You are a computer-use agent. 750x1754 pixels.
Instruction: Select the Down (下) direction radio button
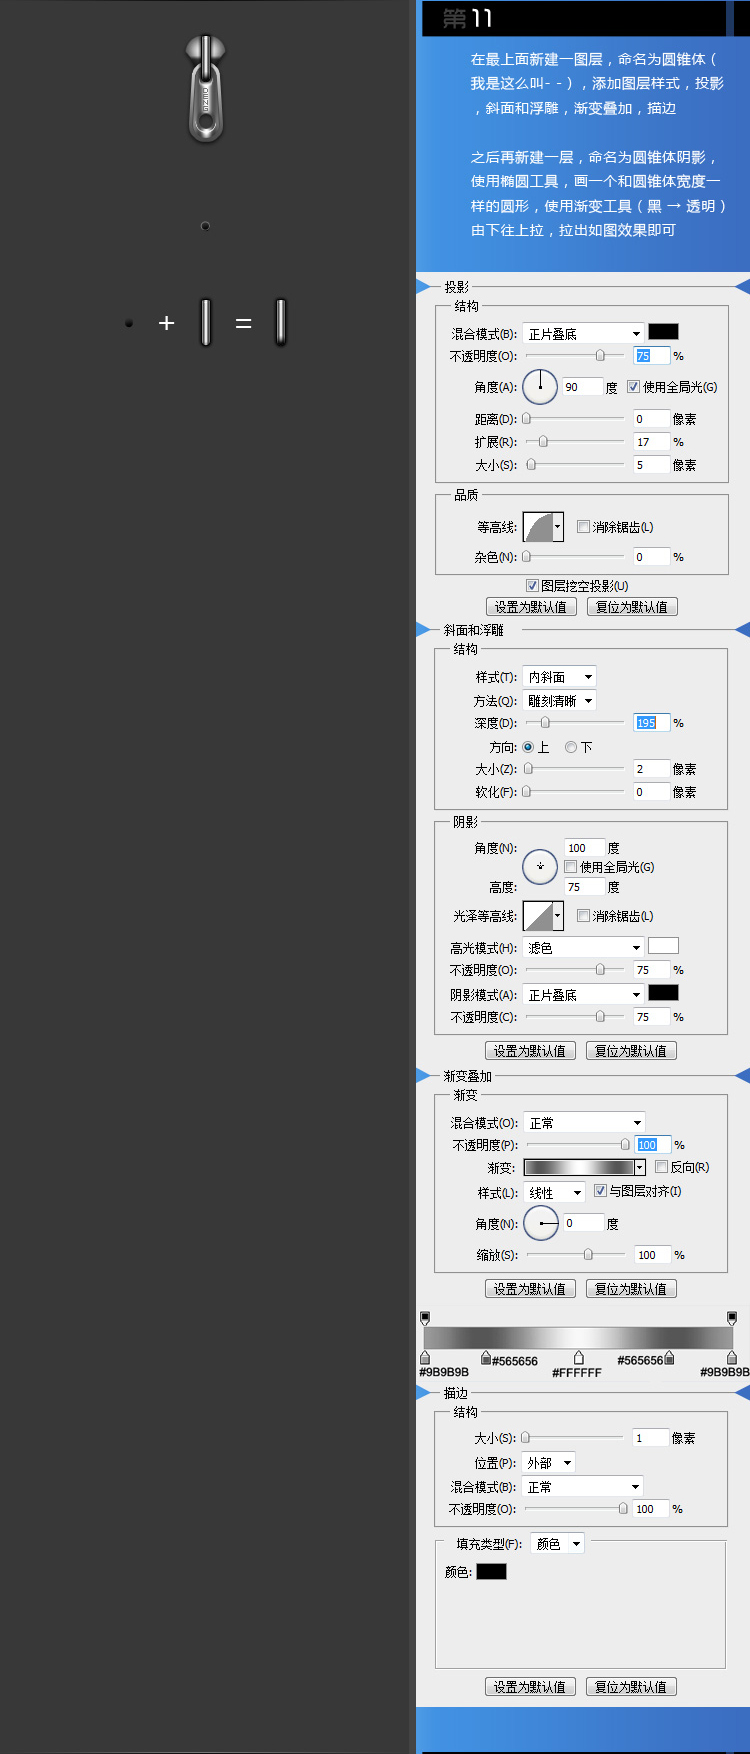tap(571, 747)
